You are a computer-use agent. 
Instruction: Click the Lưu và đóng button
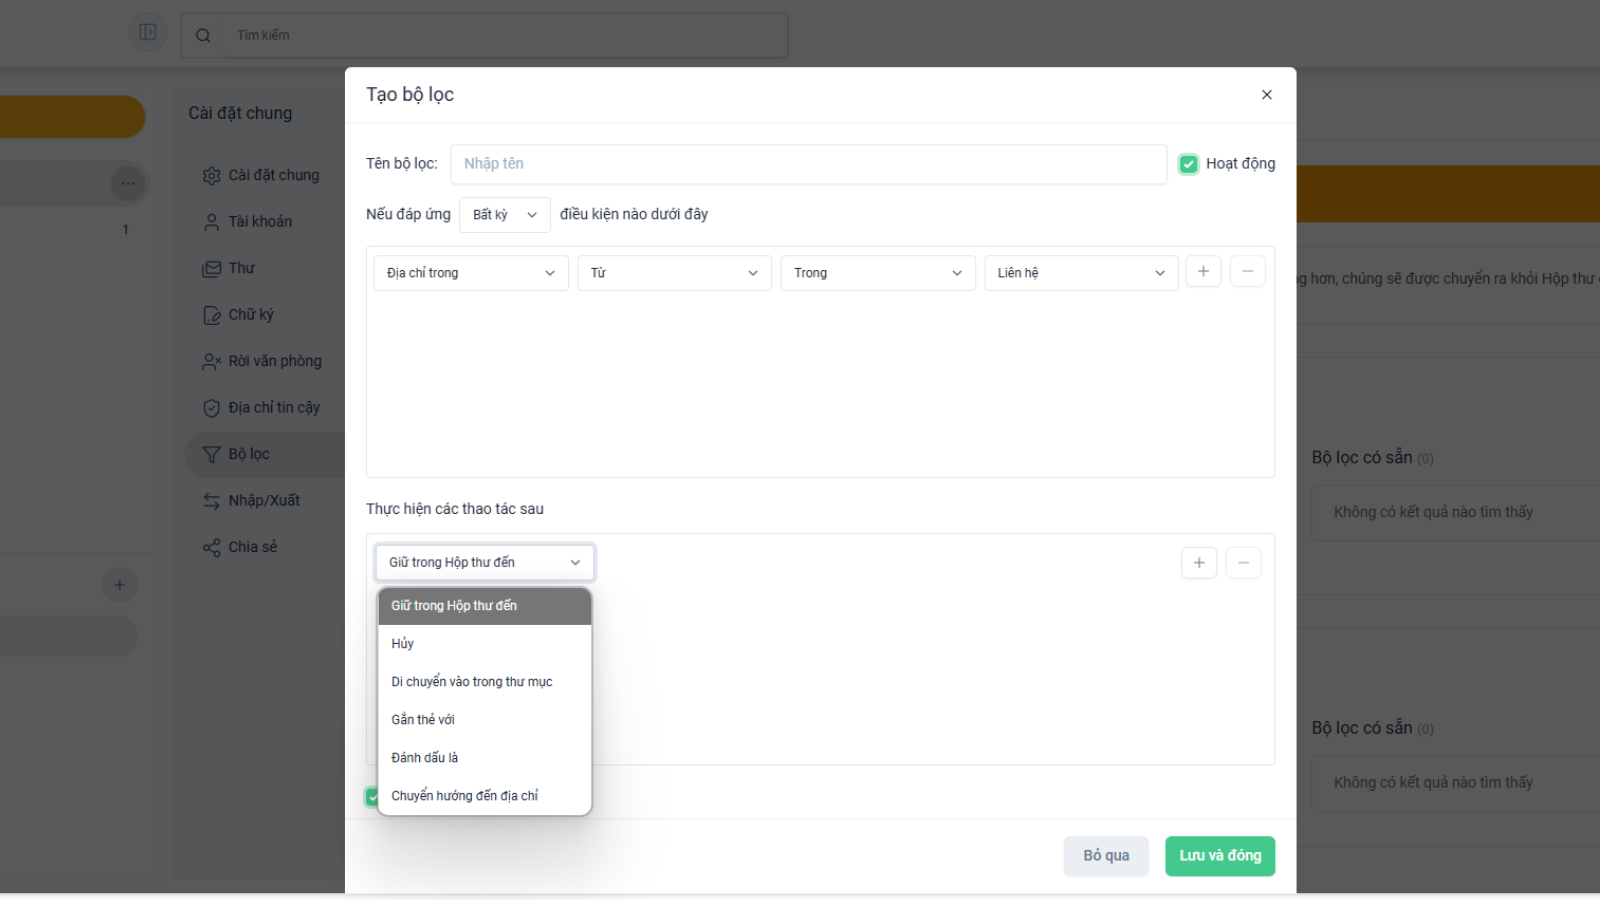pyautogui.click(x=1220, y=856)
